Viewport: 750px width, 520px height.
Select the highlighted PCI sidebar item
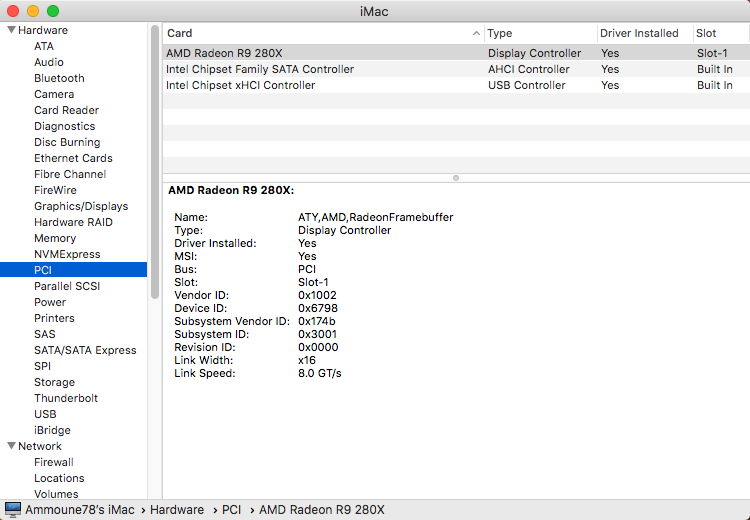click(x=73, y=270)
